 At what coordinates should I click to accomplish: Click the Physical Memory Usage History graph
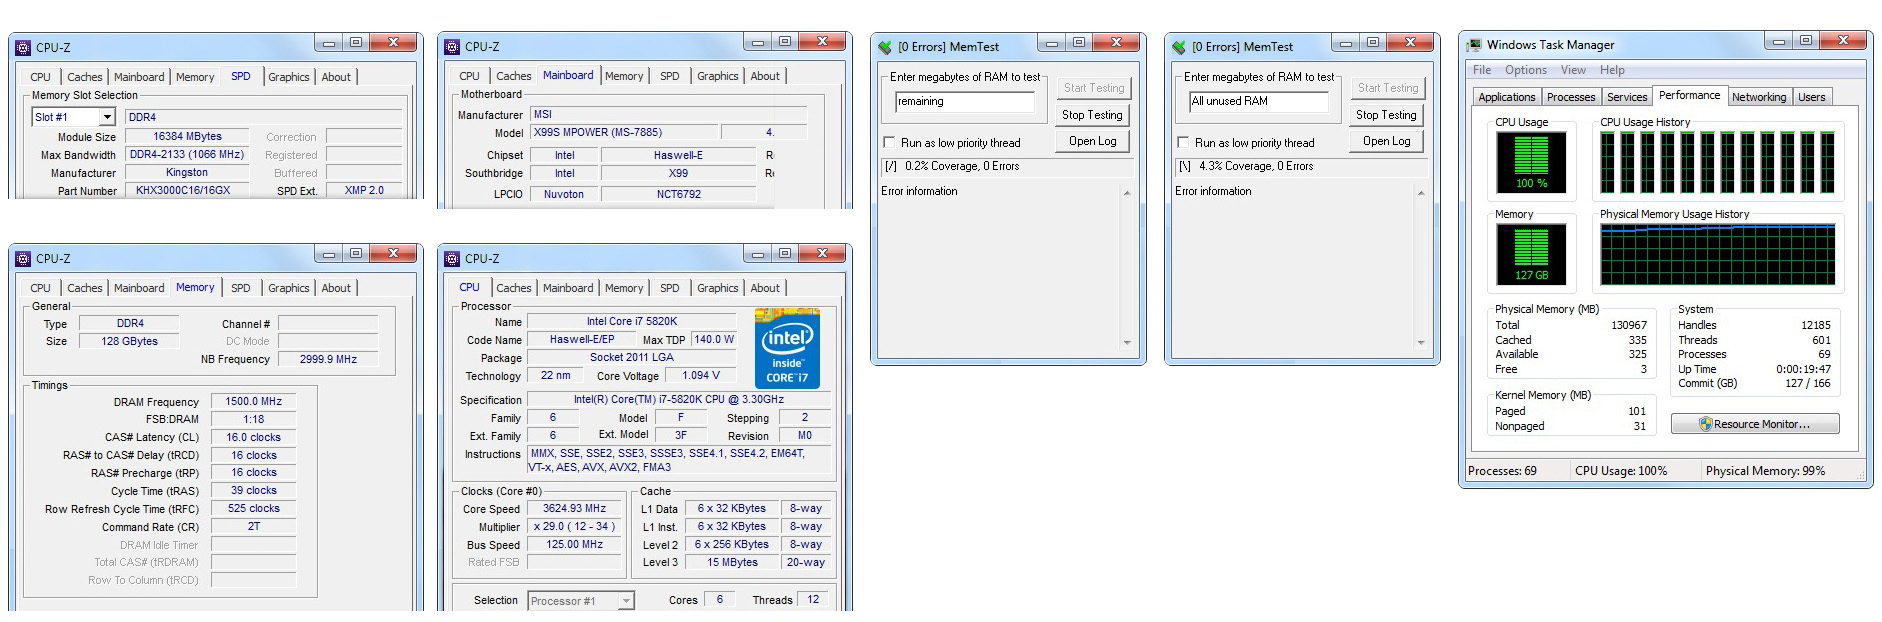1717,254
